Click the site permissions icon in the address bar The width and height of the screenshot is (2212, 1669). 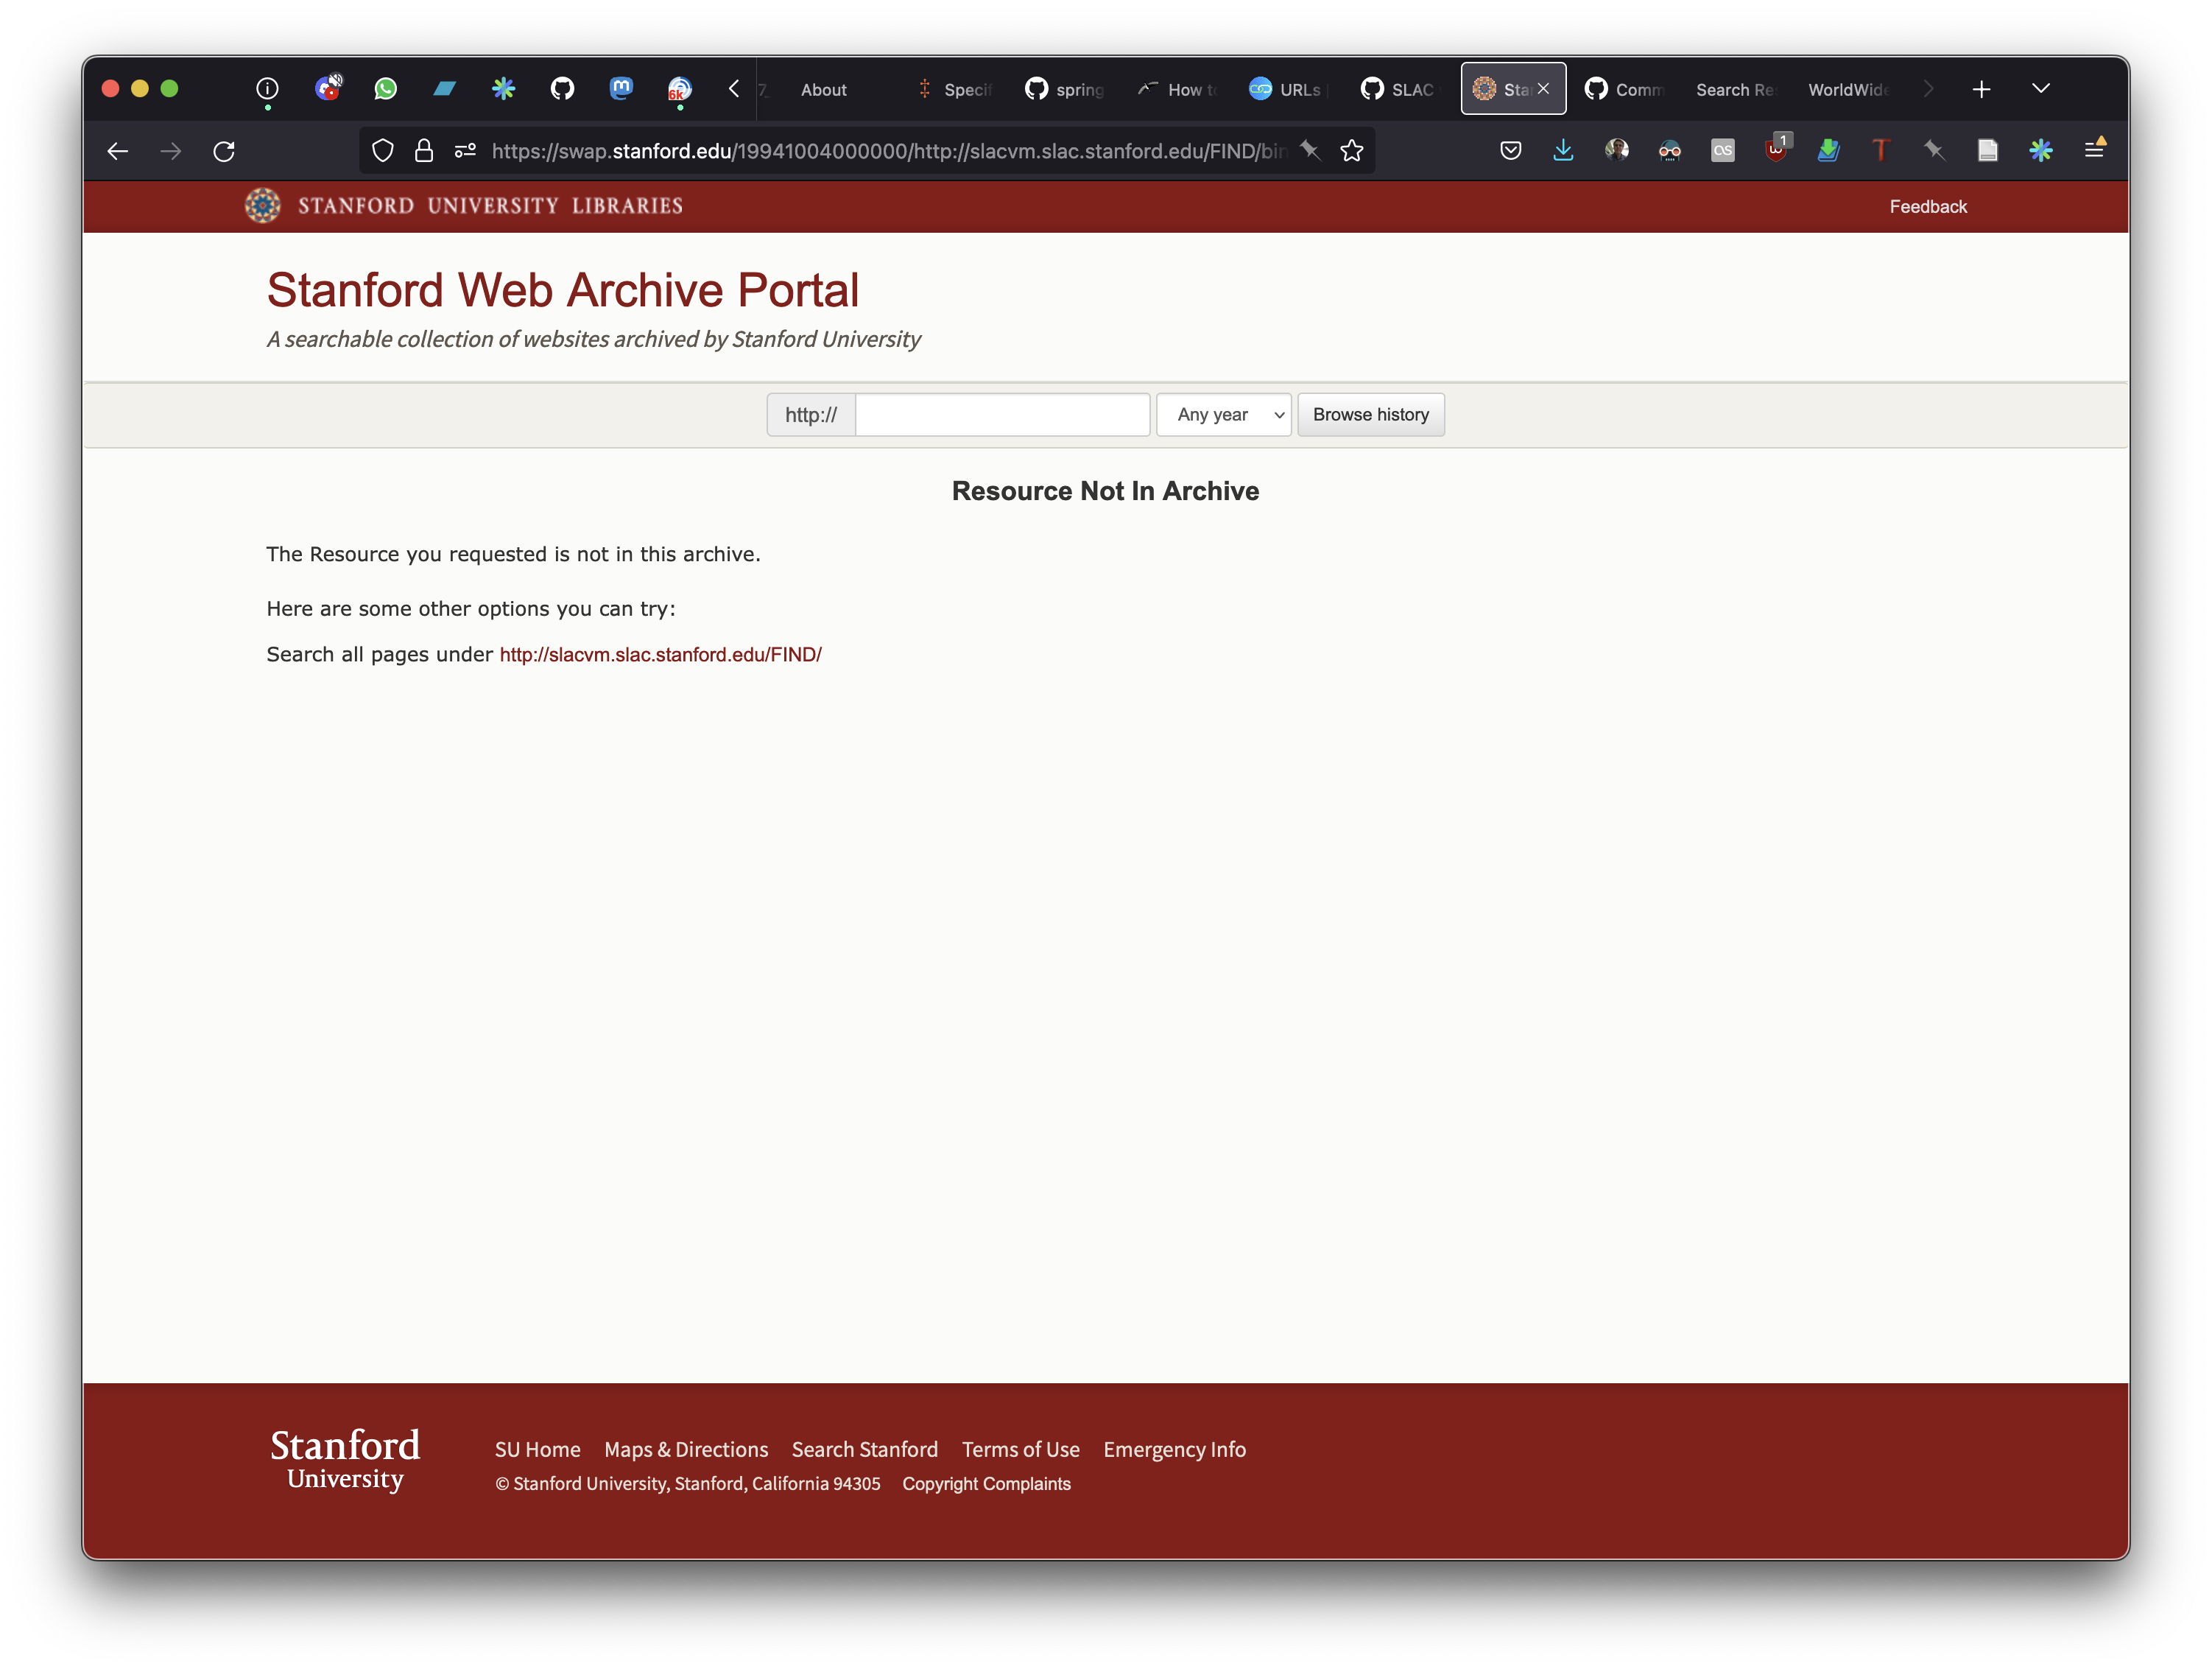(465, 151)
